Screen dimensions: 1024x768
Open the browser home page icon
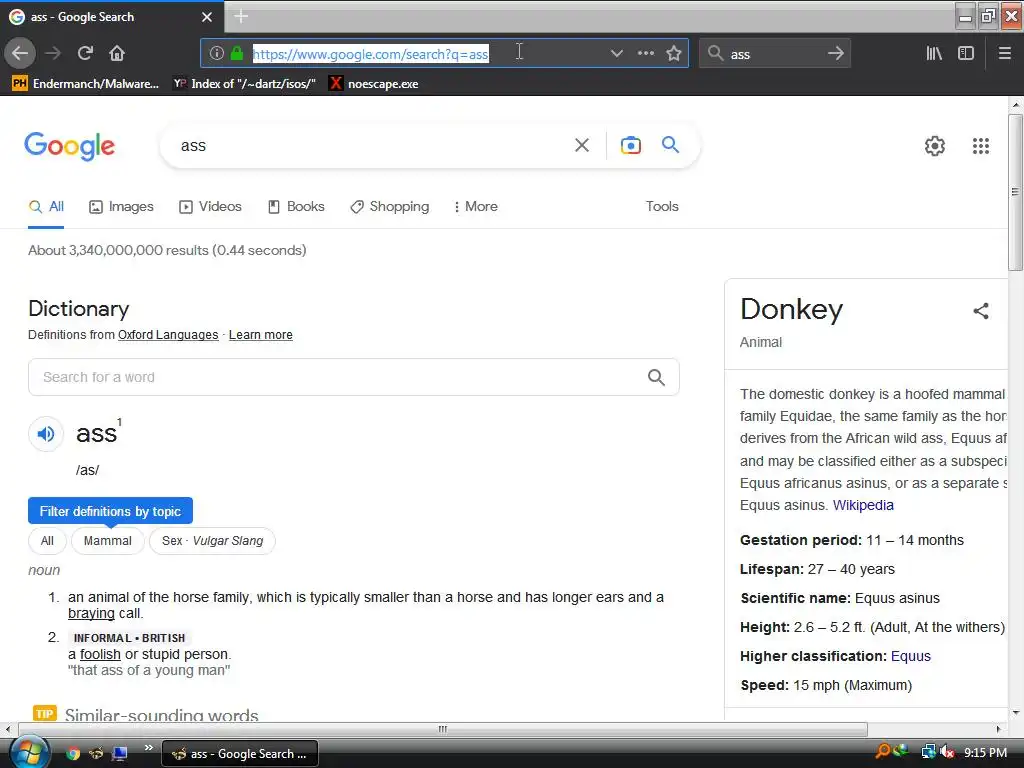click(117, 53)
